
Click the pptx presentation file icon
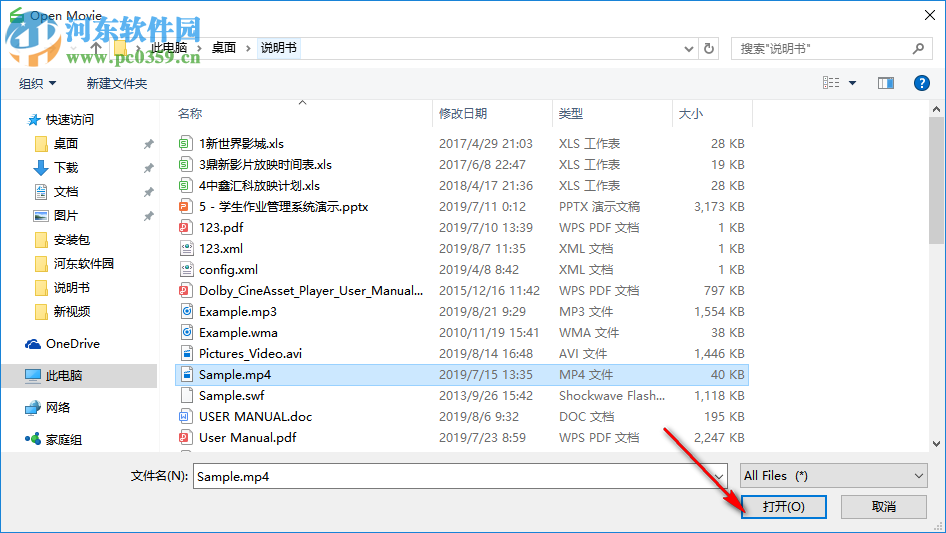[x=185, y=206]
